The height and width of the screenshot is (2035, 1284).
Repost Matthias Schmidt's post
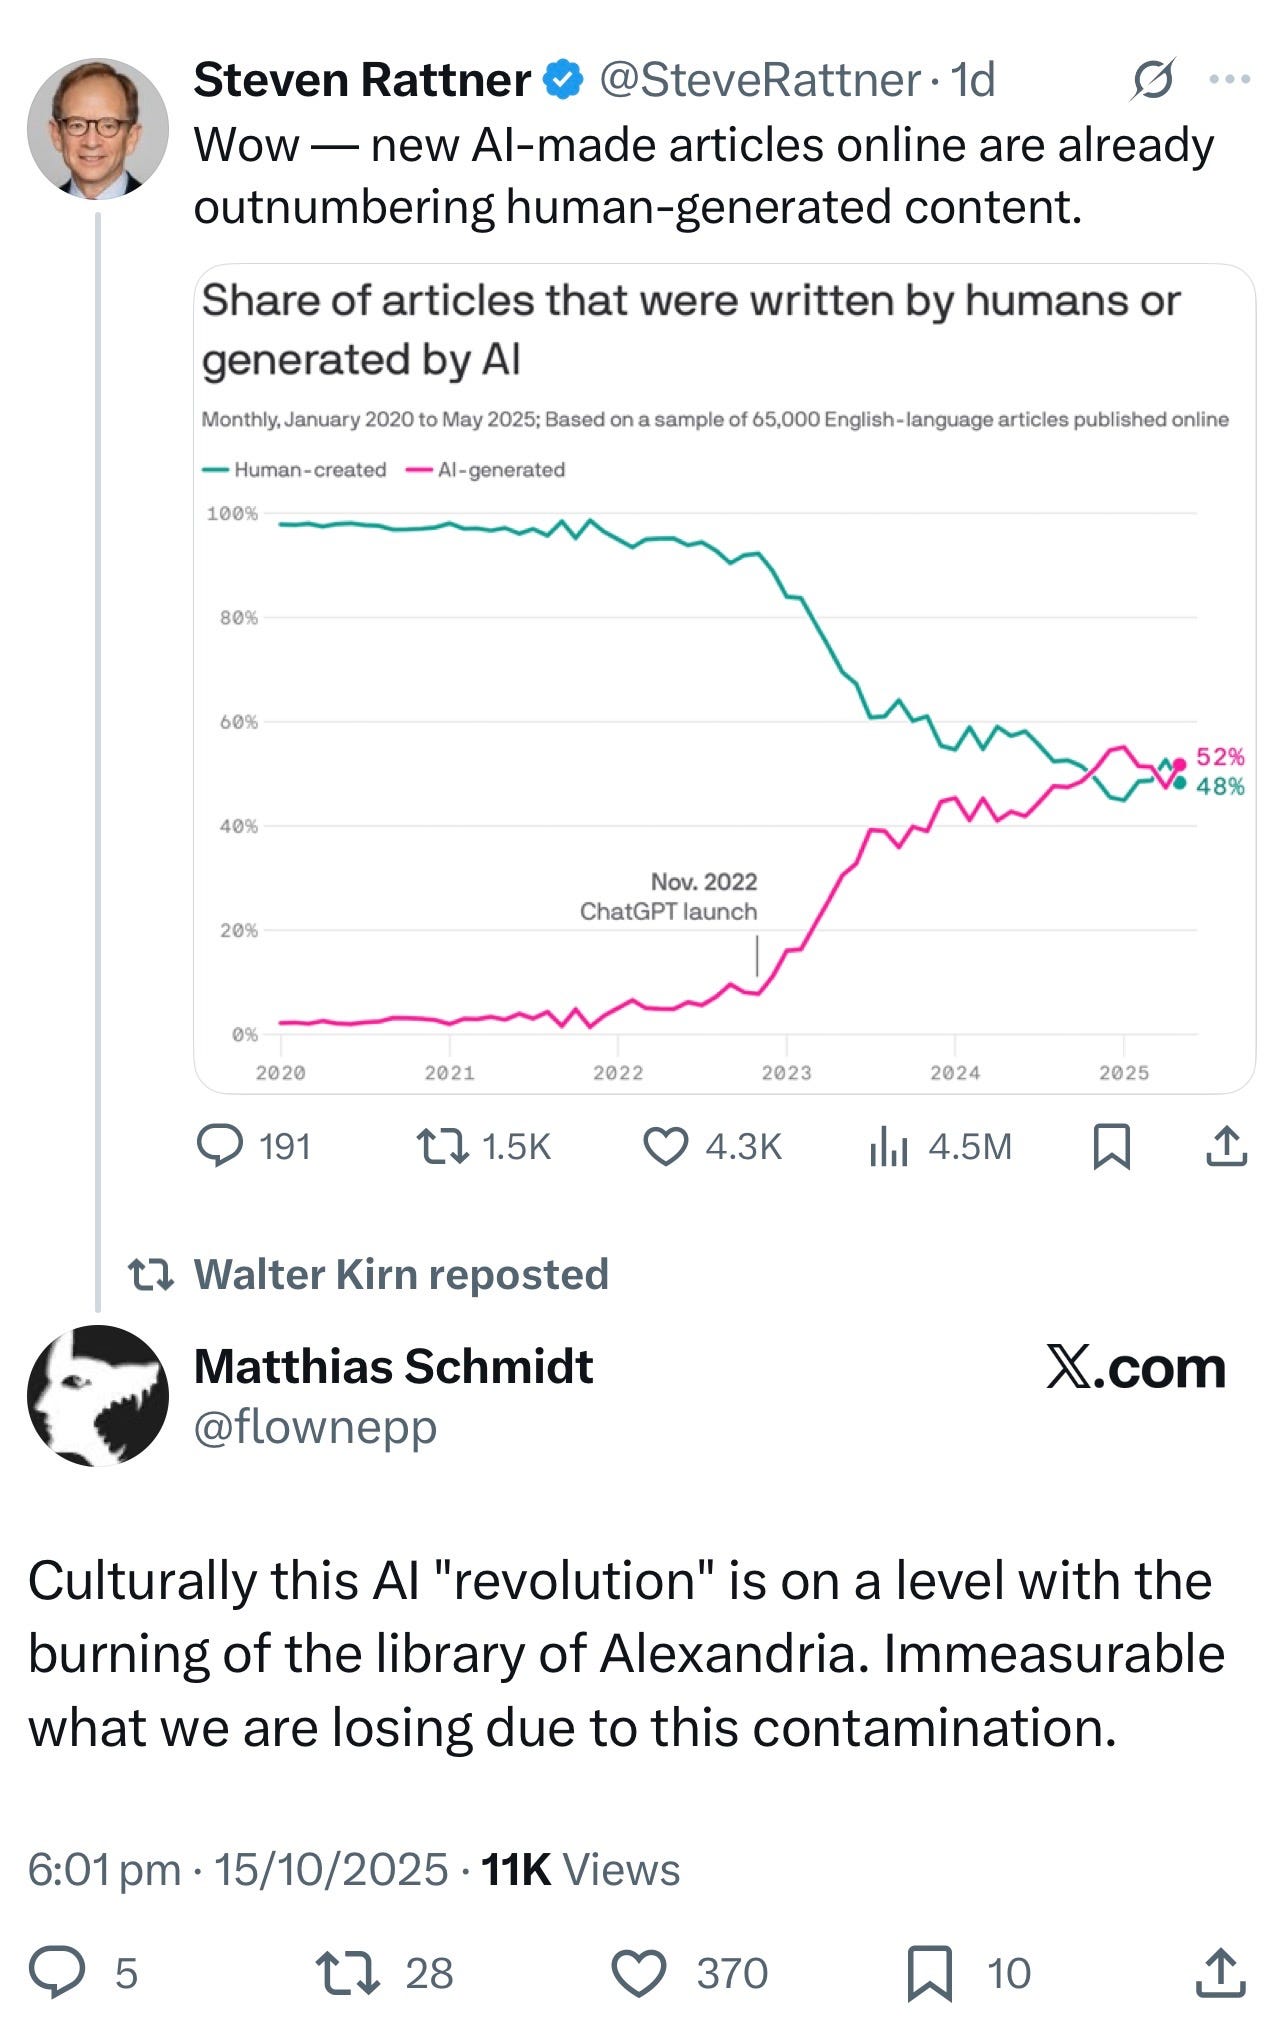tap(347, 1972)
